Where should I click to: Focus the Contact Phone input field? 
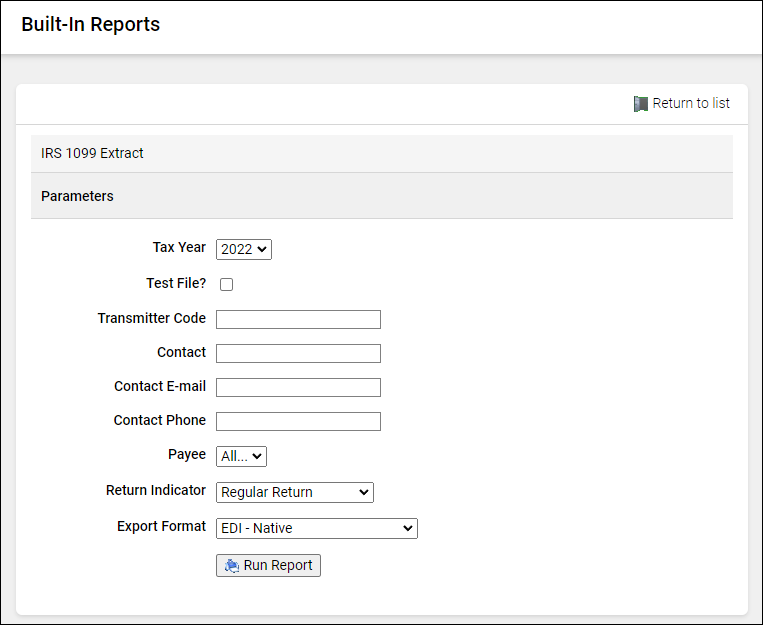point(298,421)
